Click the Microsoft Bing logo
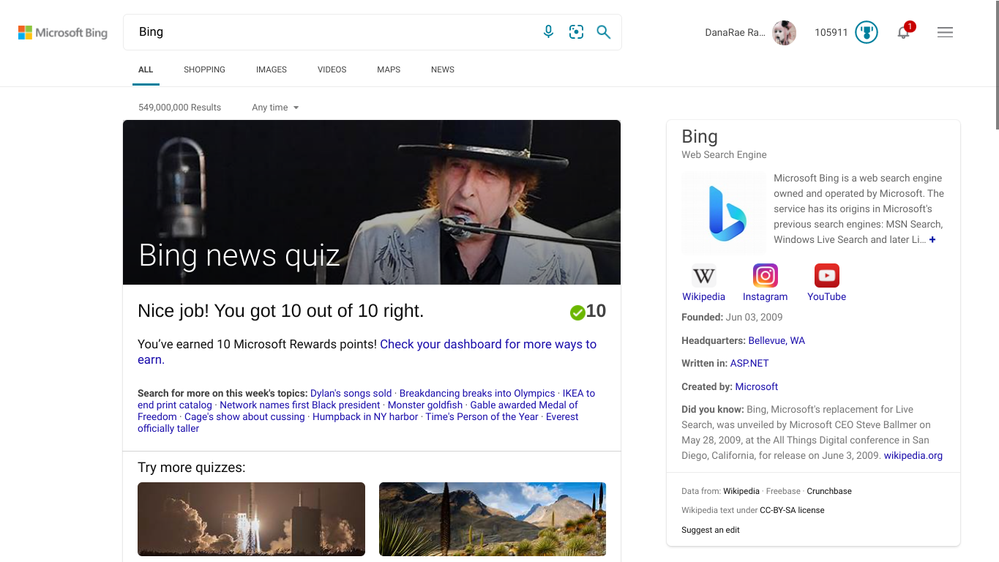Screen dimensions: 999x562 coord(62,32)
